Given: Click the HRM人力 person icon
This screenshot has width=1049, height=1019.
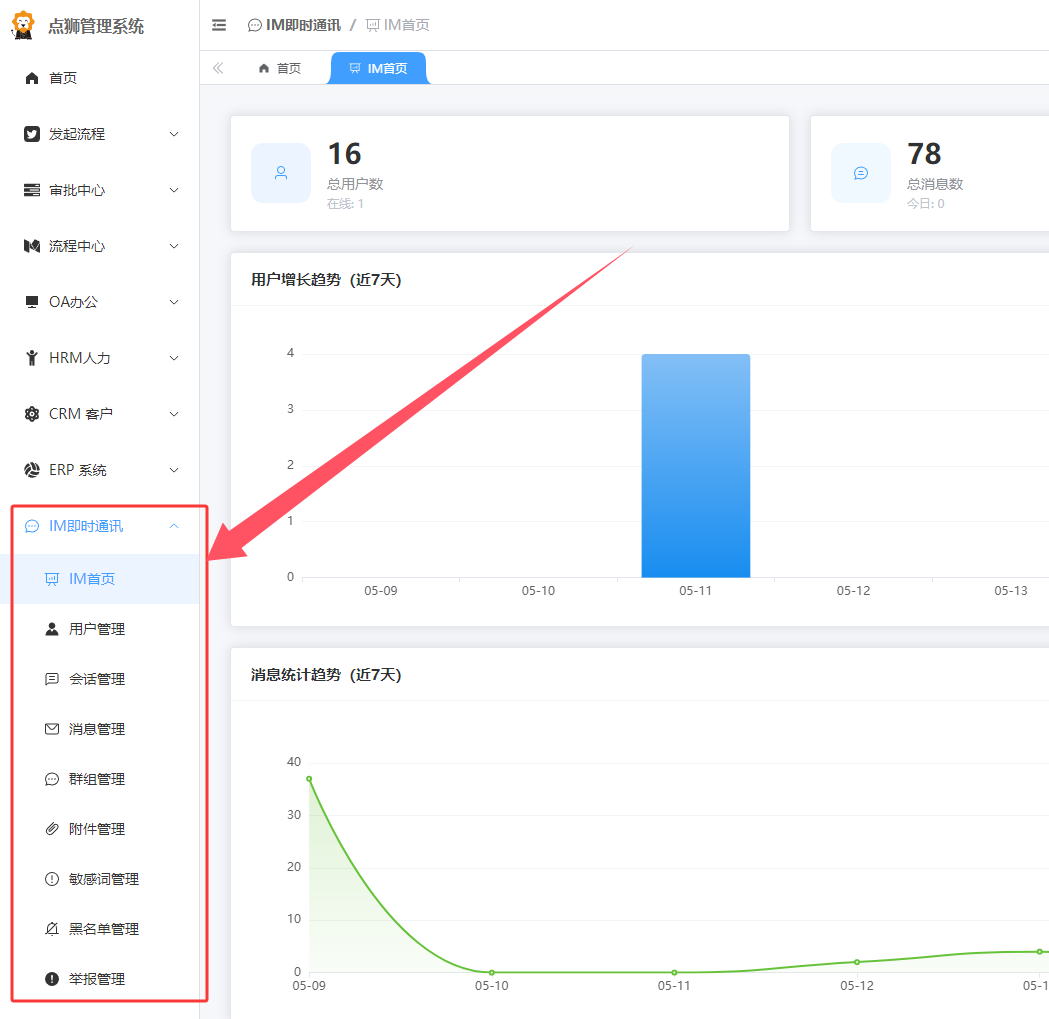Looking at the screenshot, I should [31, 358].
